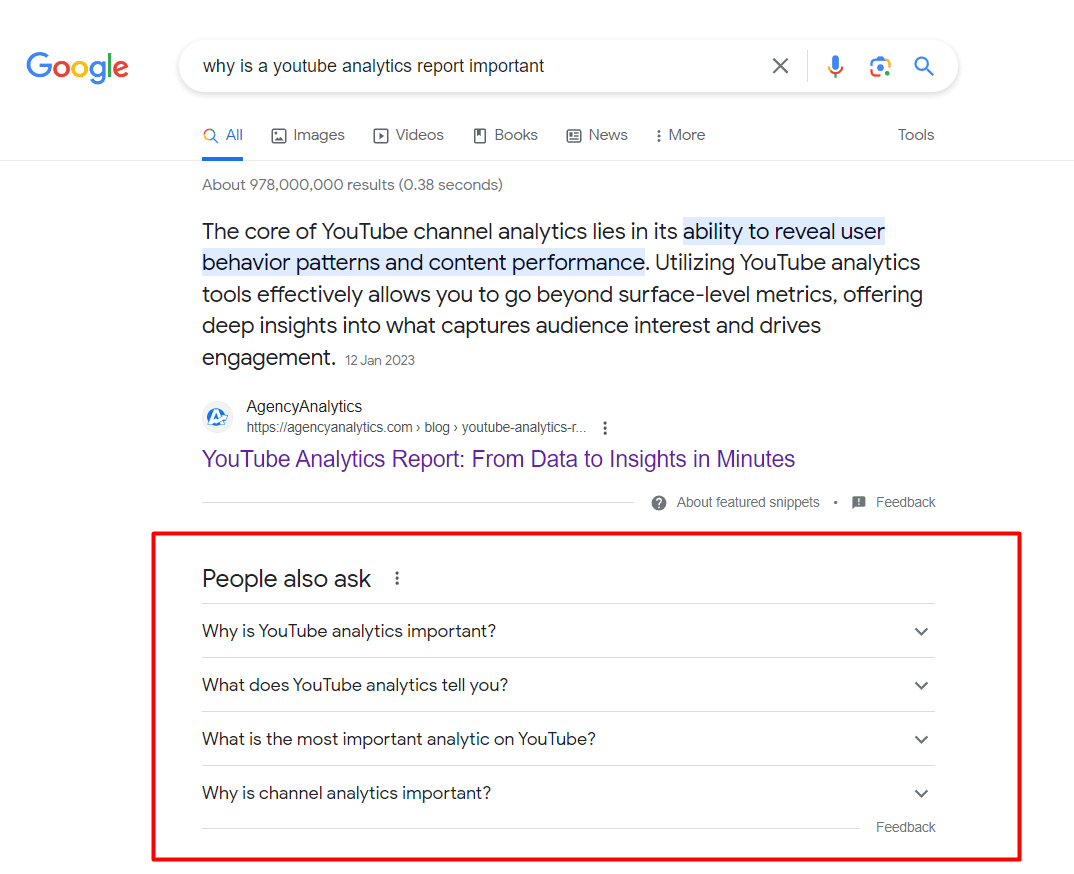Open the Videos search results

pyautogui.click(x=408, y=135)
